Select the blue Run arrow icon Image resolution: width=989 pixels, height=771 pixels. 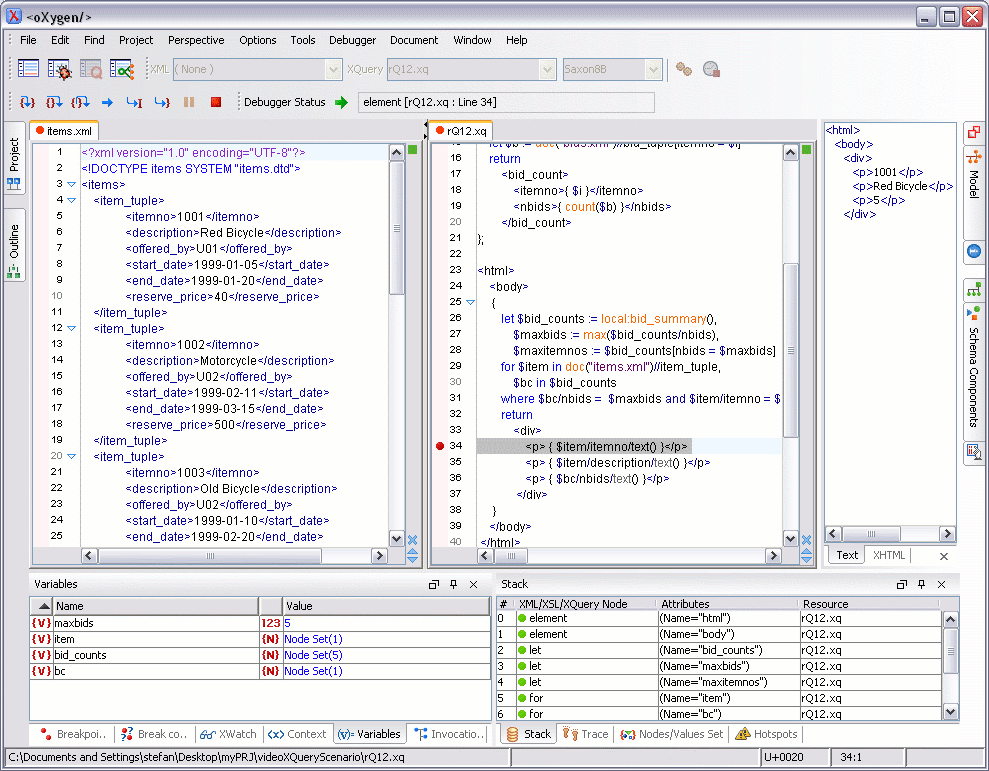[x=108, y=101]
